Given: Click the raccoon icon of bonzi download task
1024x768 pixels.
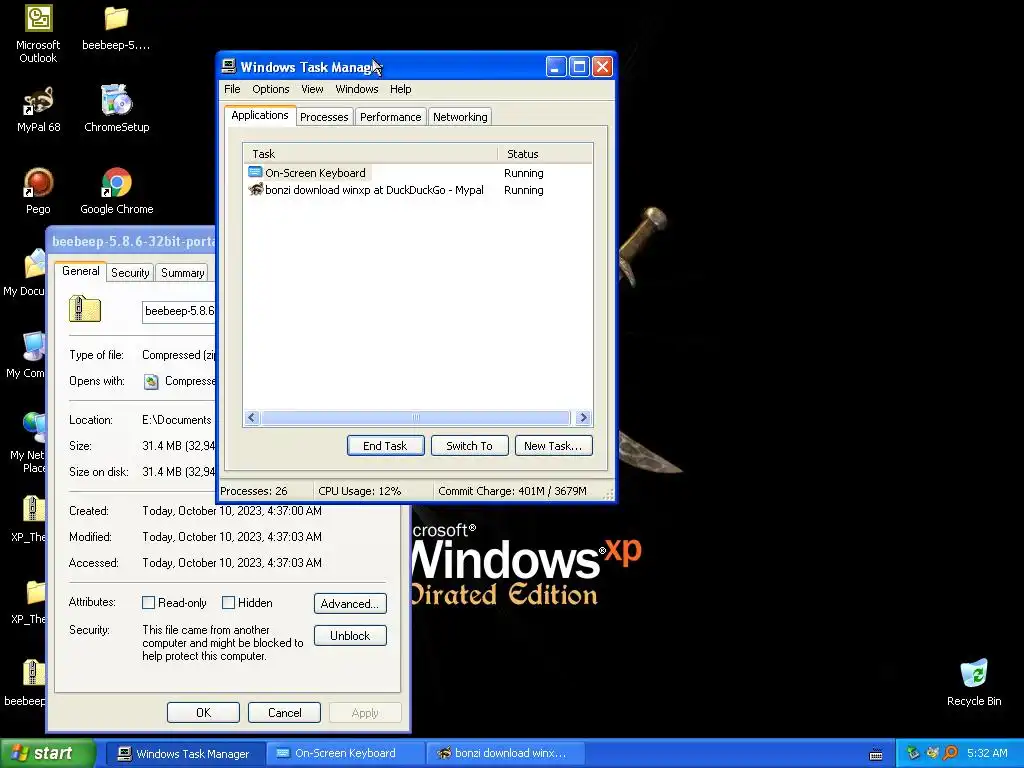Looking at the screenshot, I should [255, 189].
